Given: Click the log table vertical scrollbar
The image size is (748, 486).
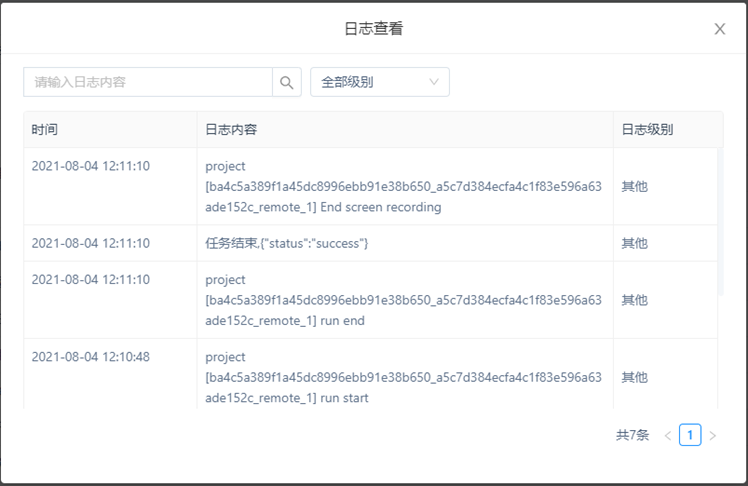Looking at the screenshot, I should point(720,220).
